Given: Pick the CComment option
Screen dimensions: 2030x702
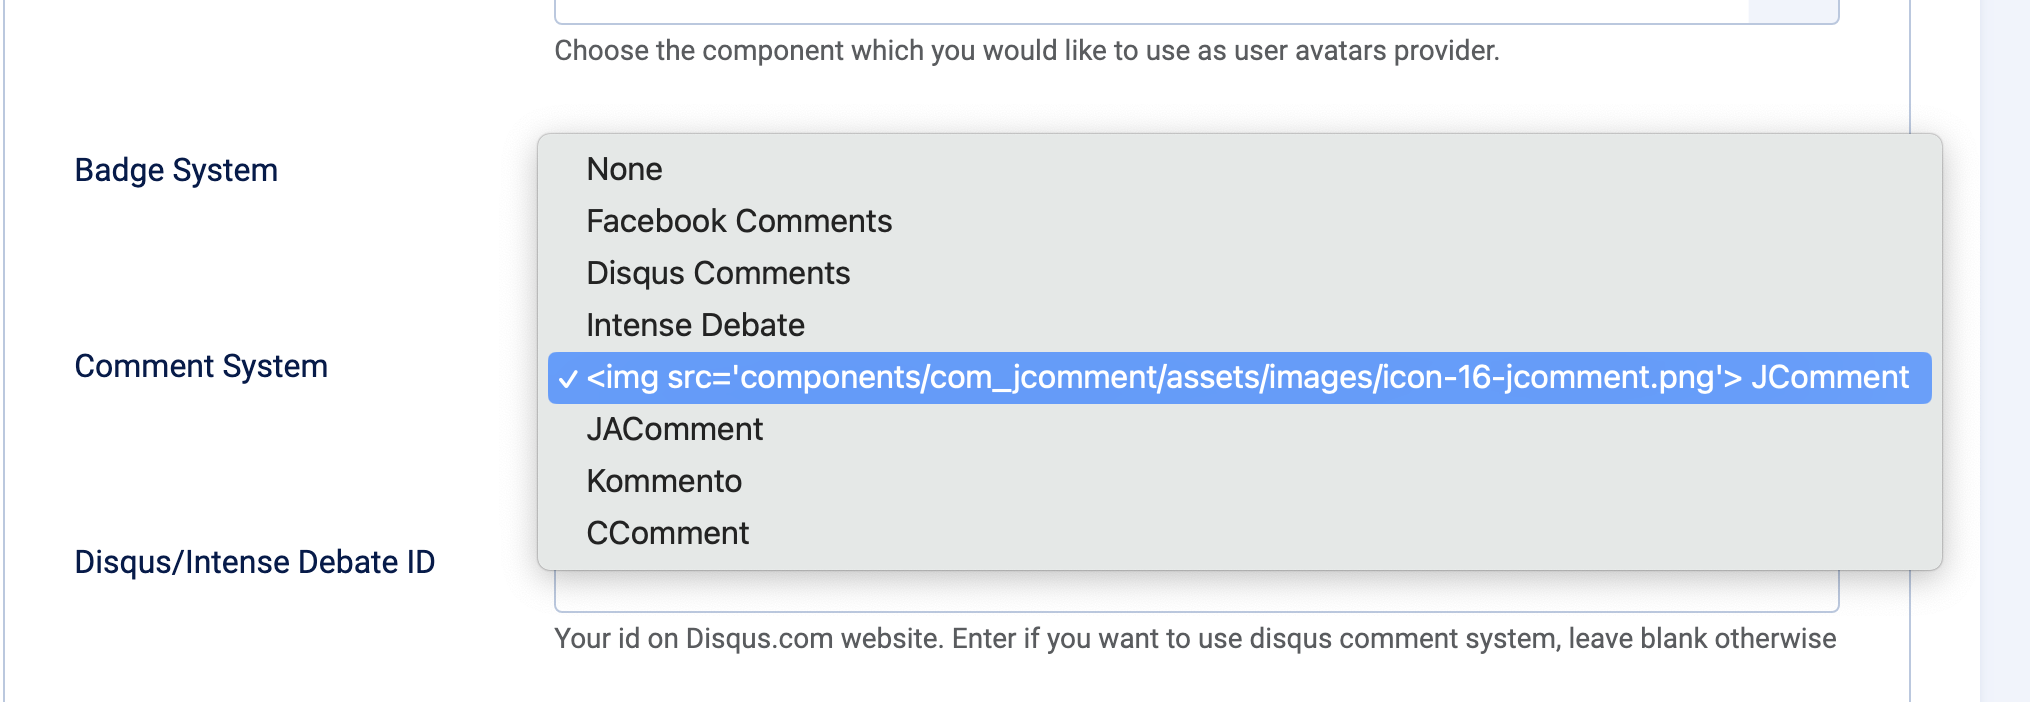Looking at the screenshot, I should tap(667, 533).
